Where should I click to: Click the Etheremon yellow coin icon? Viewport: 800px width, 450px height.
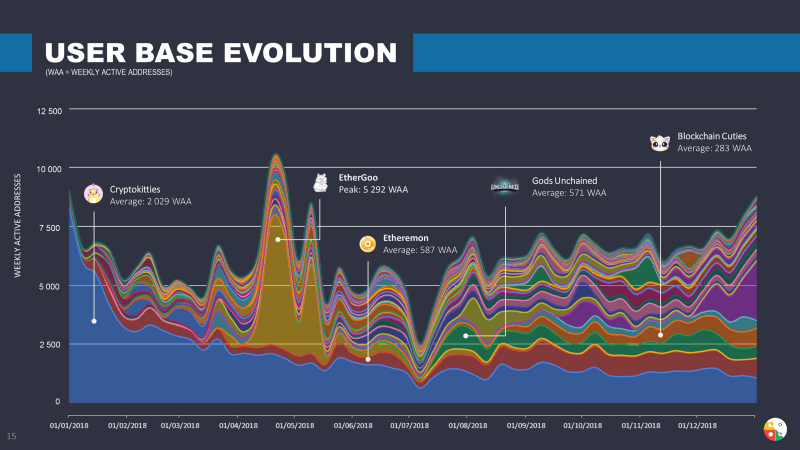tap(368, 243)
